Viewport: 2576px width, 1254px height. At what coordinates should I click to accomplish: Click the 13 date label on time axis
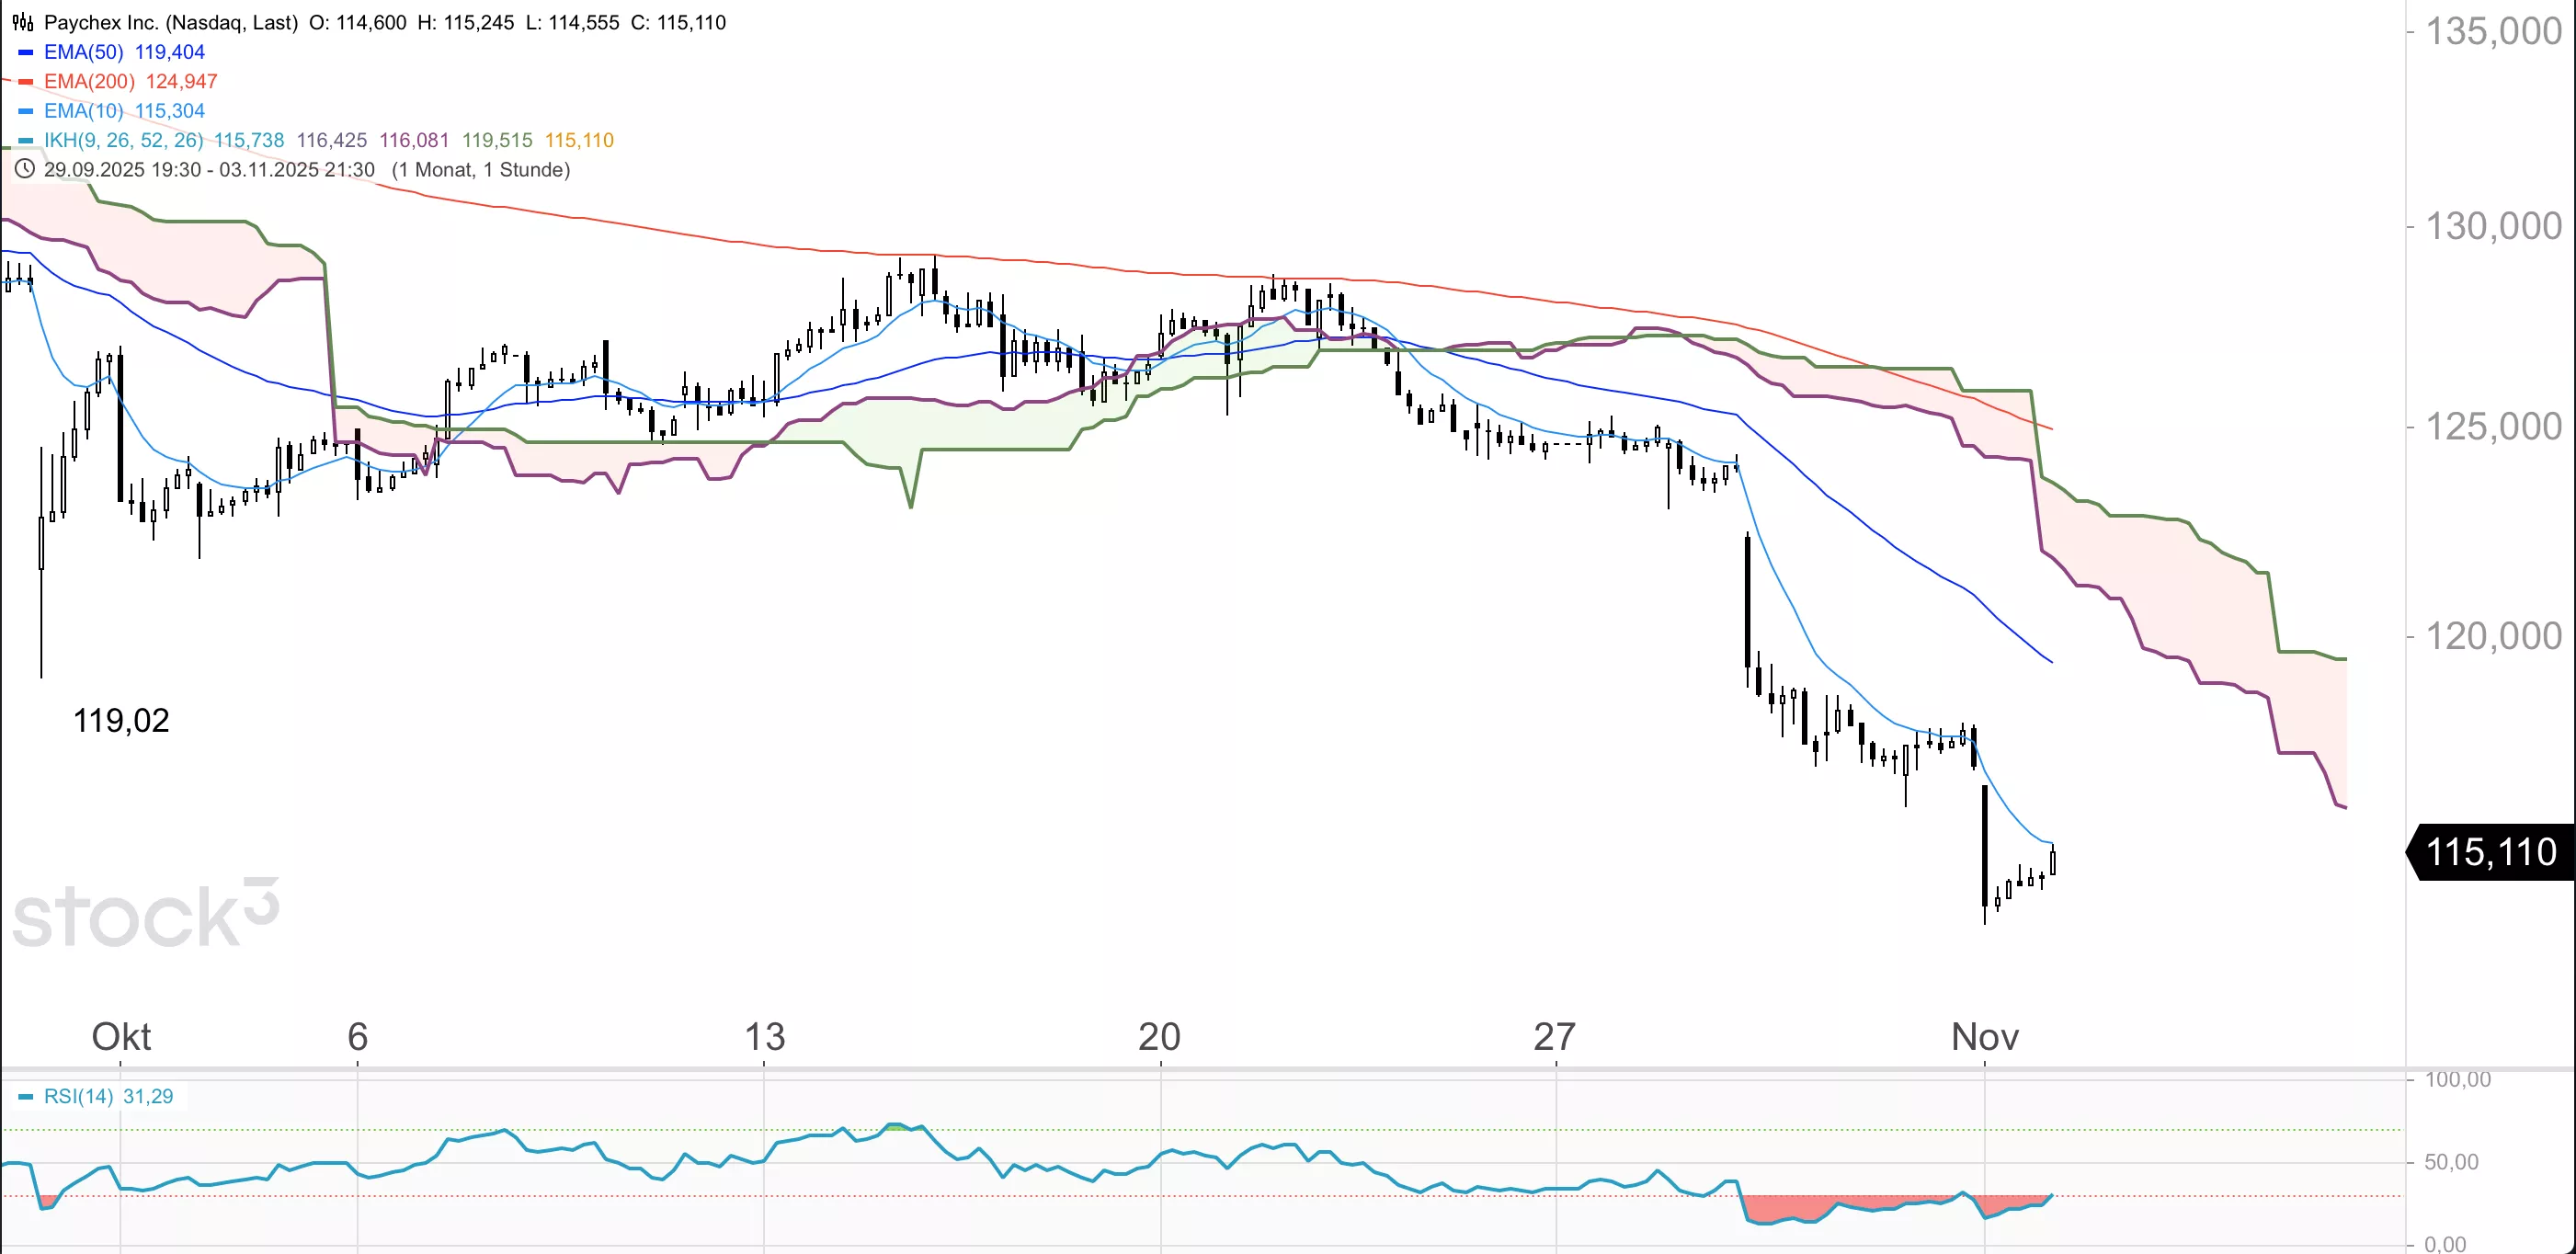coord(765,1037)
